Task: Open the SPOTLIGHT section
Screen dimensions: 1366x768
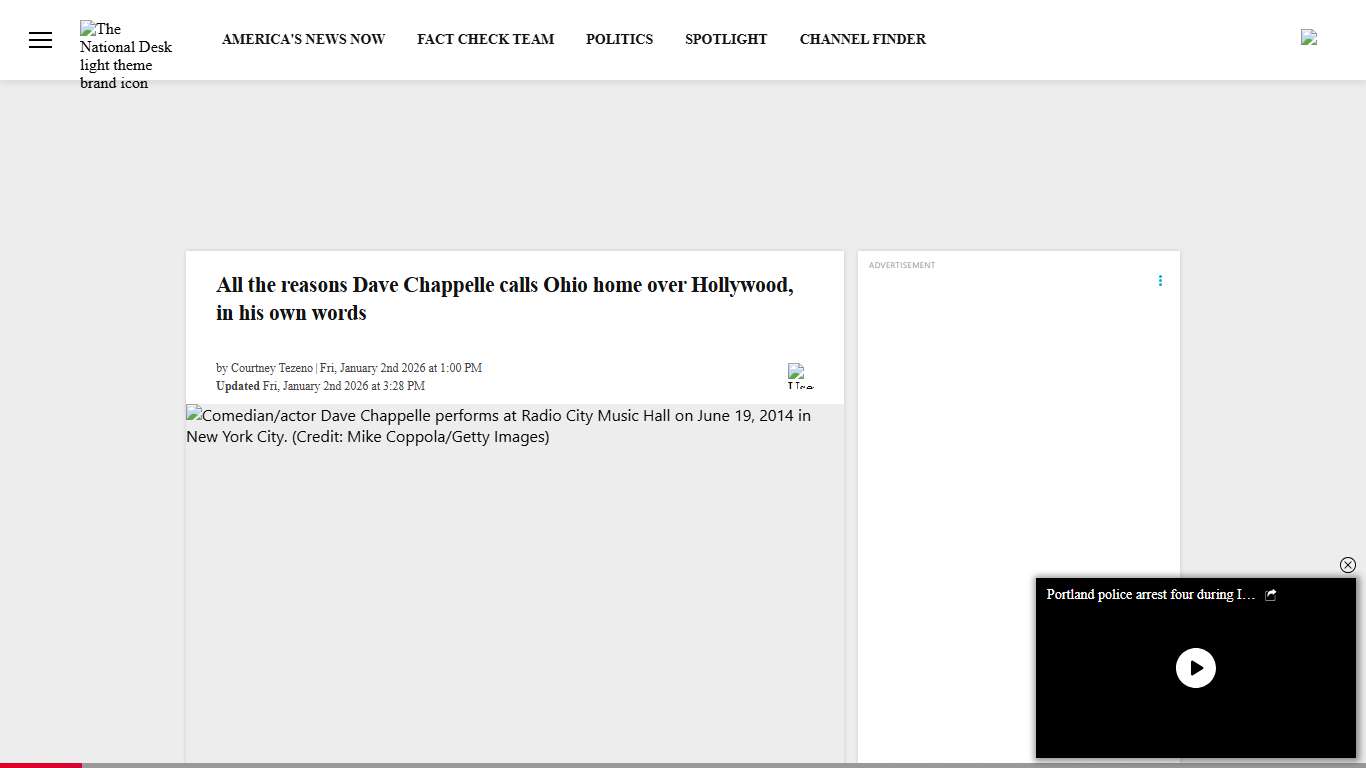Action: click(726, 39)
